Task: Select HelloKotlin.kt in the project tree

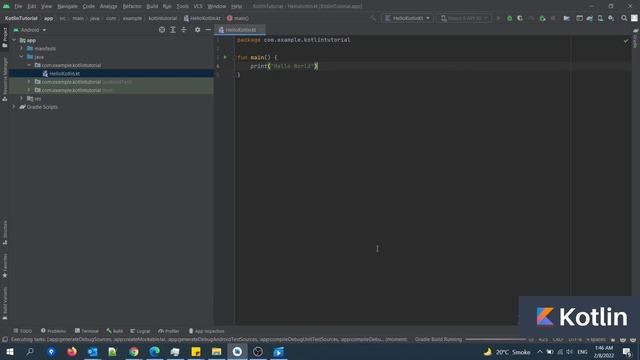Action: [64, 73]
